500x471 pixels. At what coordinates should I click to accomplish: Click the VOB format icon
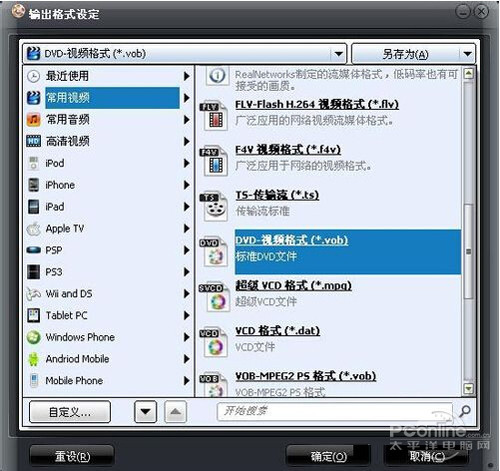coord(214,385)
